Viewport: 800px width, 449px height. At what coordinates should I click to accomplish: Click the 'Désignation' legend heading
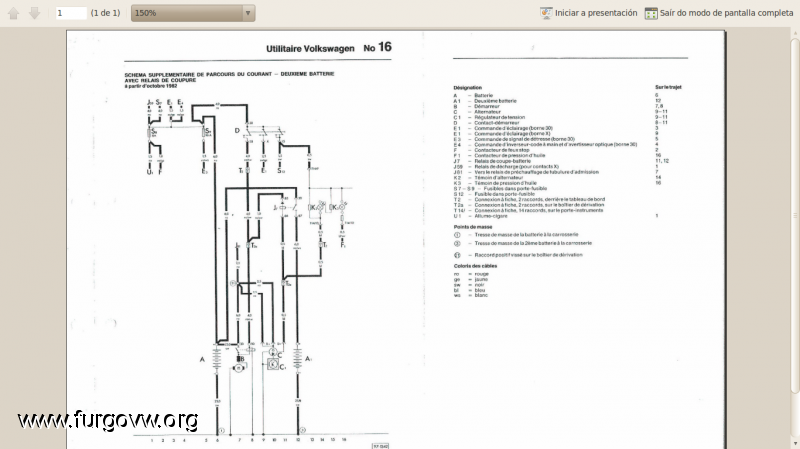pyautogui.click(x=467, y=88)
